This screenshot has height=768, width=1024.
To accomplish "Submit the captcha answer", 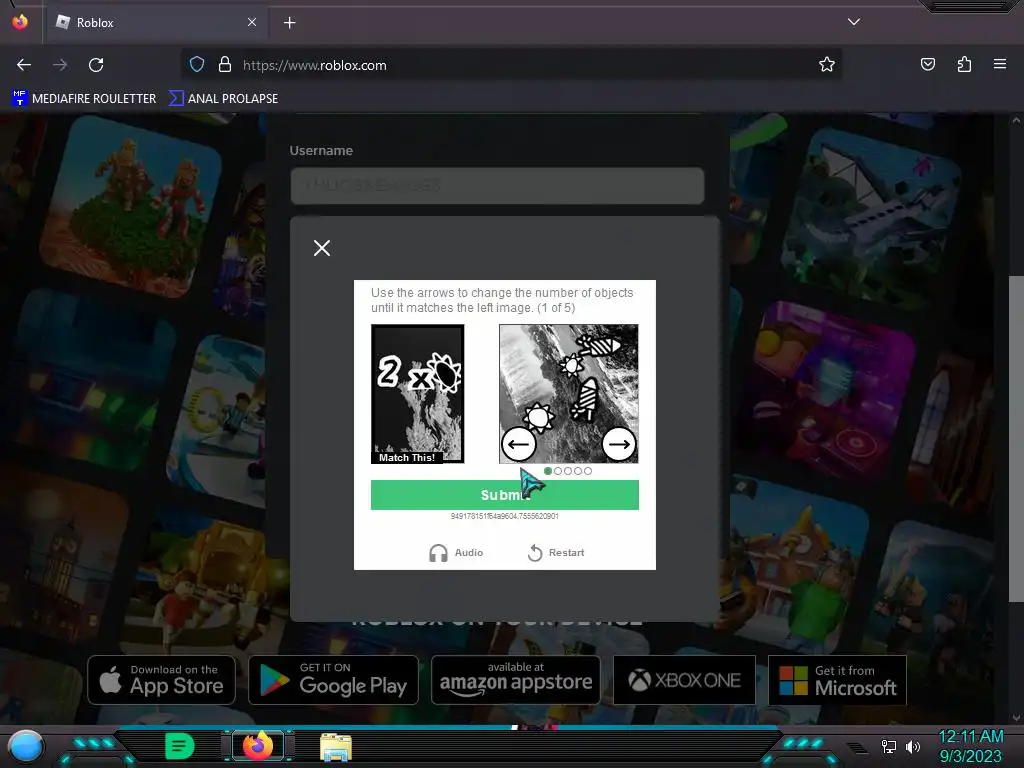I will coord(505,495).
